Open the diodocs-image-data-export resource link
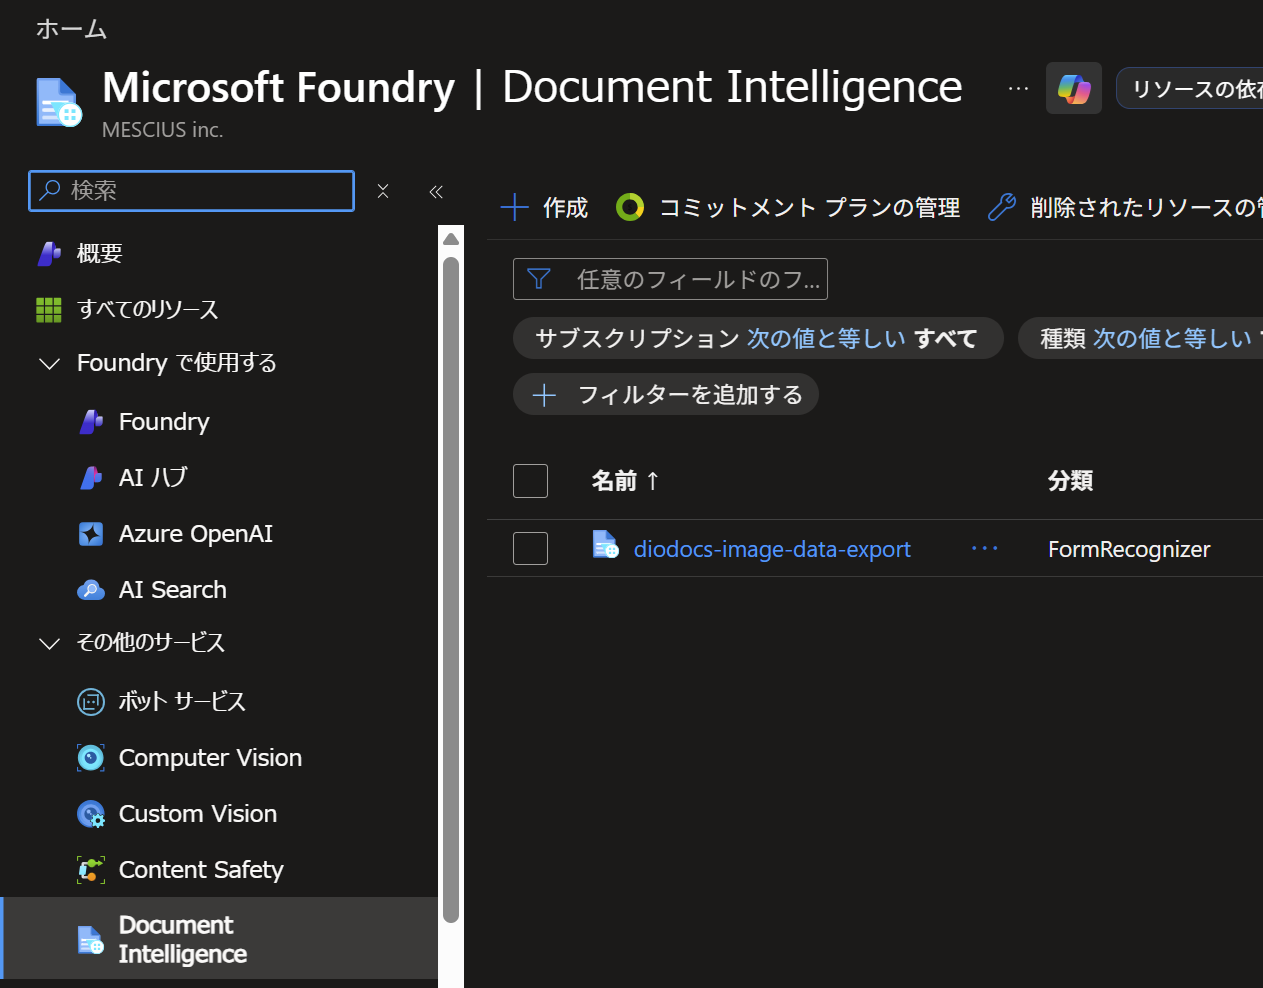Viewport: 1263px width, 988px height. tap(772, 548)
